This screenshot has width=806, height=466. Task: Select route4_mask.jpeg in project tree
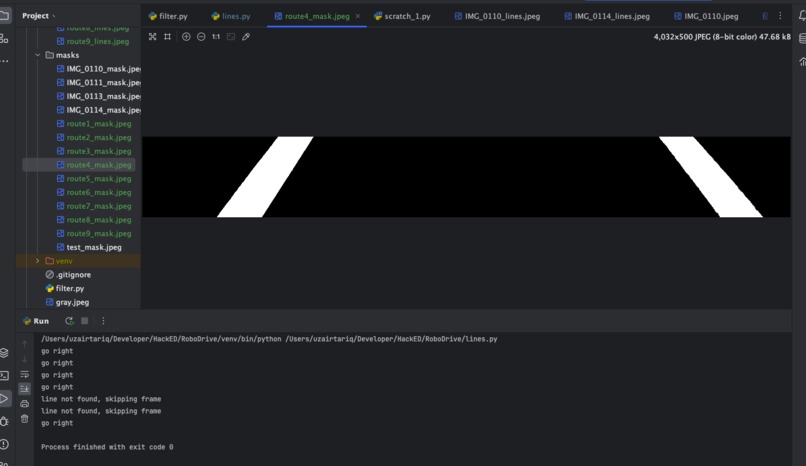coord(94,165)
